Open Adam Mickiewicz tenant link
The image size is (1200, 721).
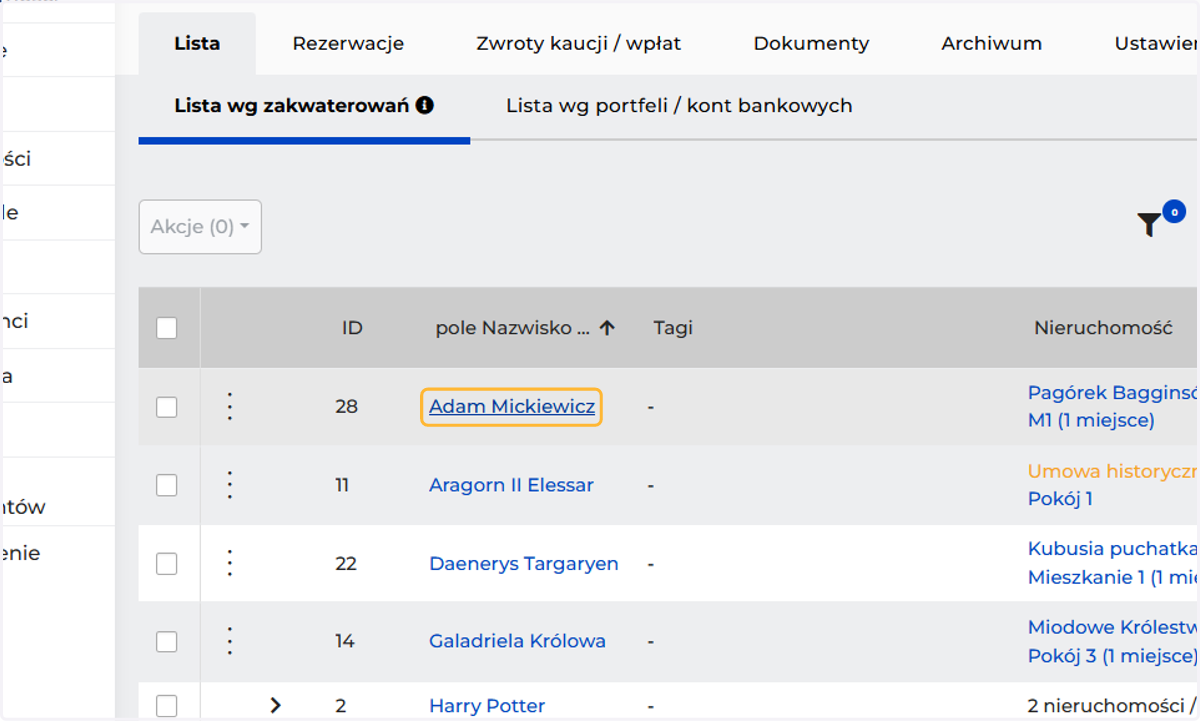click(x=512, y=407)
